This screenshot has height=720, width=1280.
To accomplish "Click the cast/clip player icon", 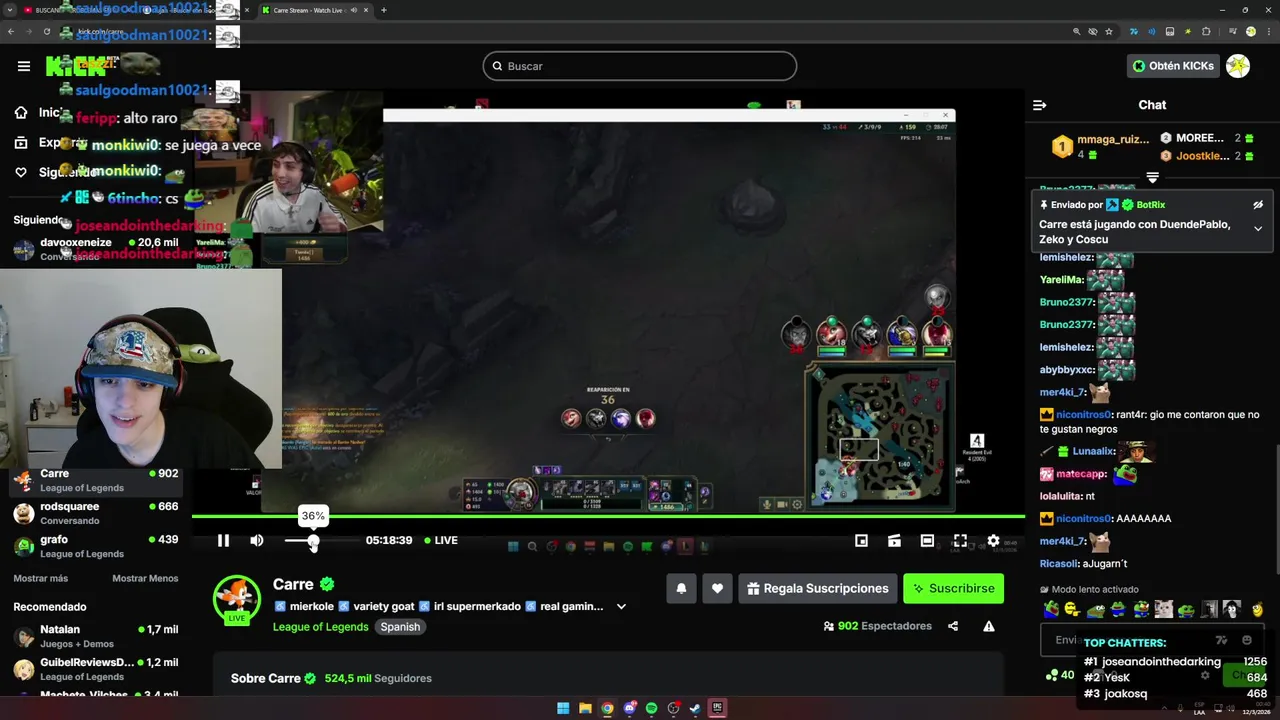I will coord(894,540).
